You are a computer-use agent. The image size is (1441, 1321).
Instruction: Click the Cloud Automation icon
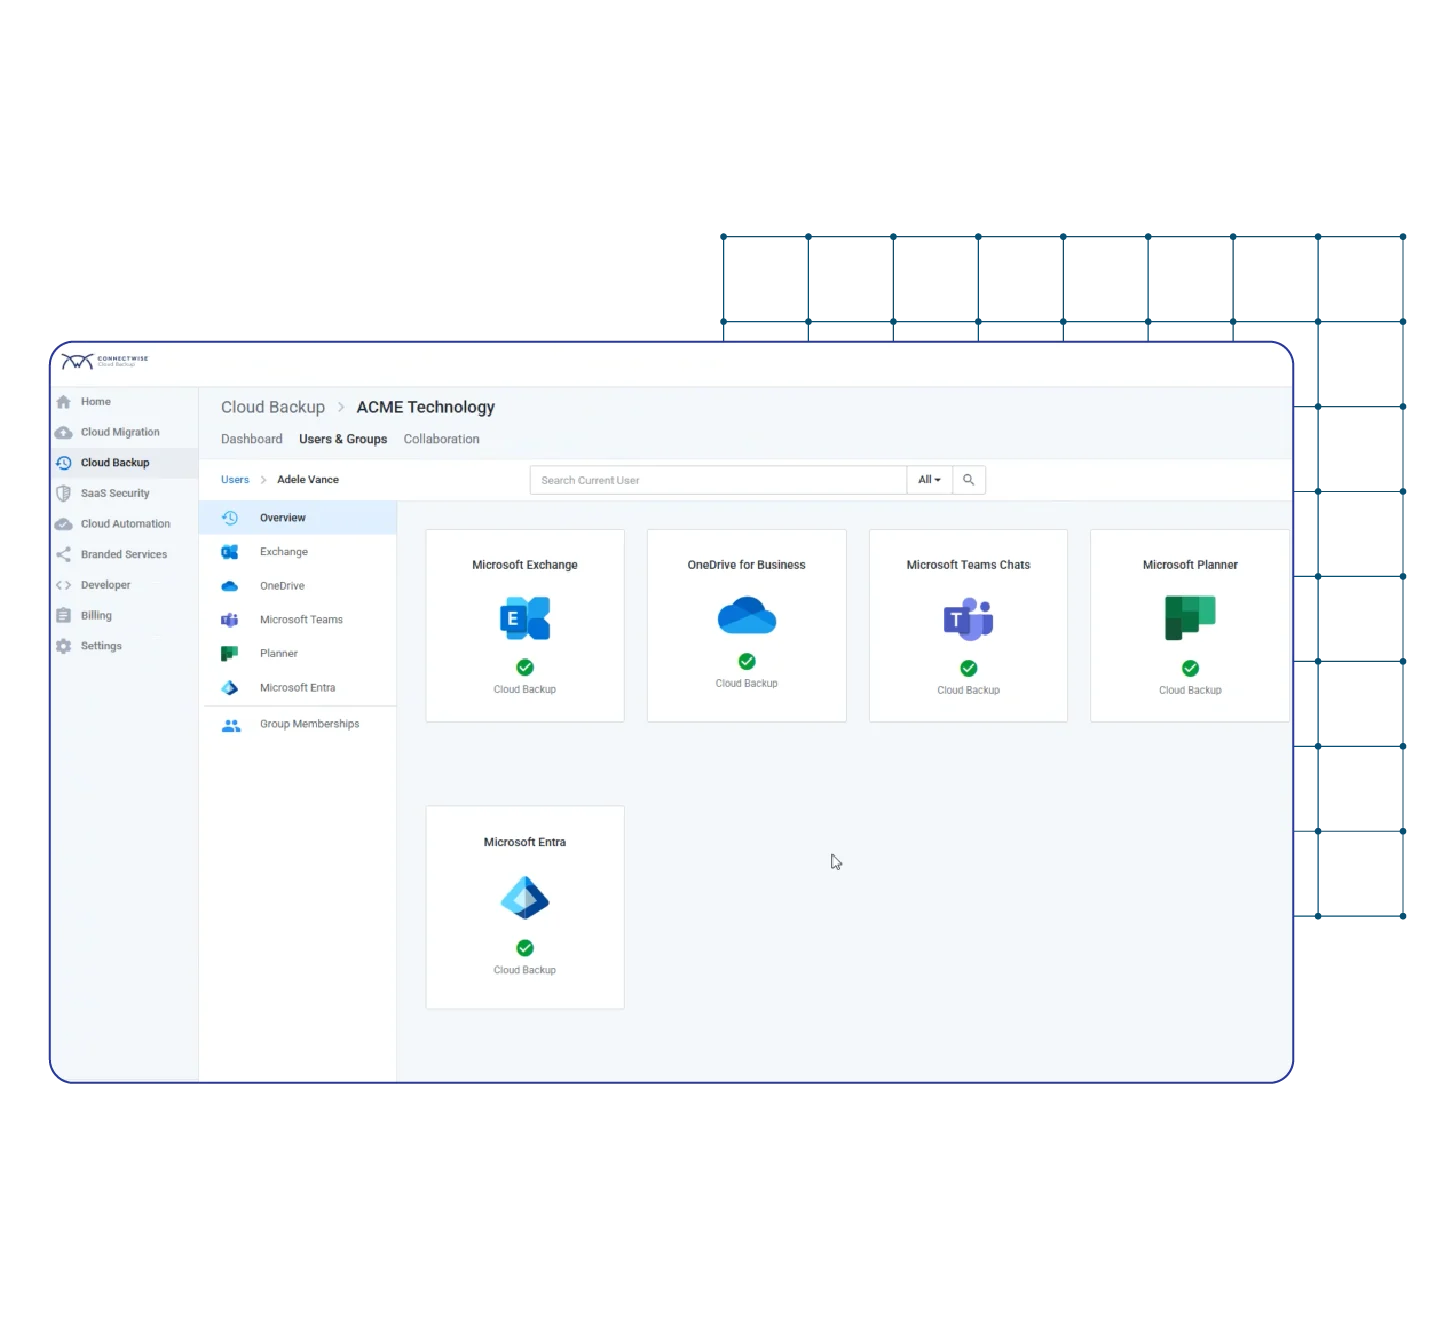(64, 524)
